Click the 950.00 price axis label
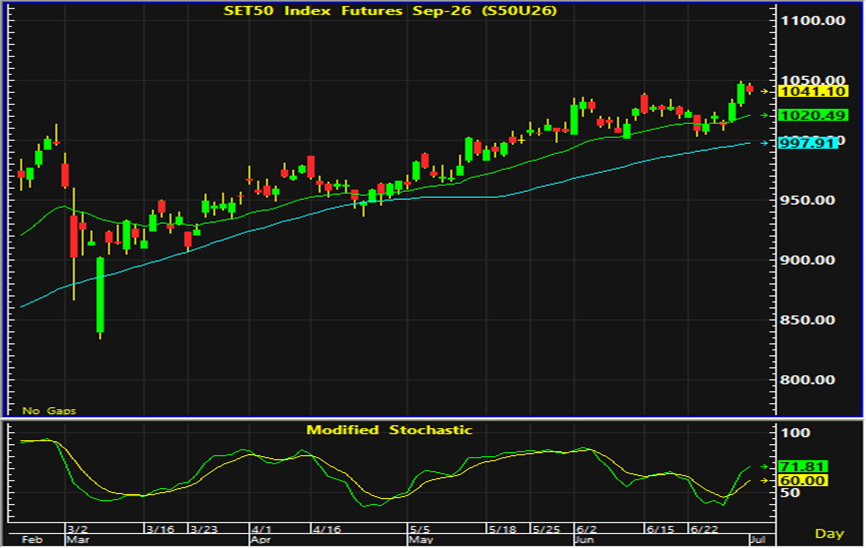The height and width of the screenshot is (548, 866). 808,200
